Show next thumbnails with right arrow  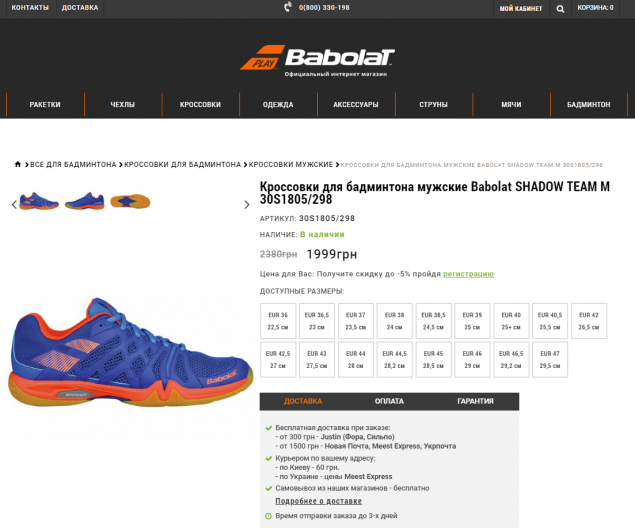pos(247,204)
